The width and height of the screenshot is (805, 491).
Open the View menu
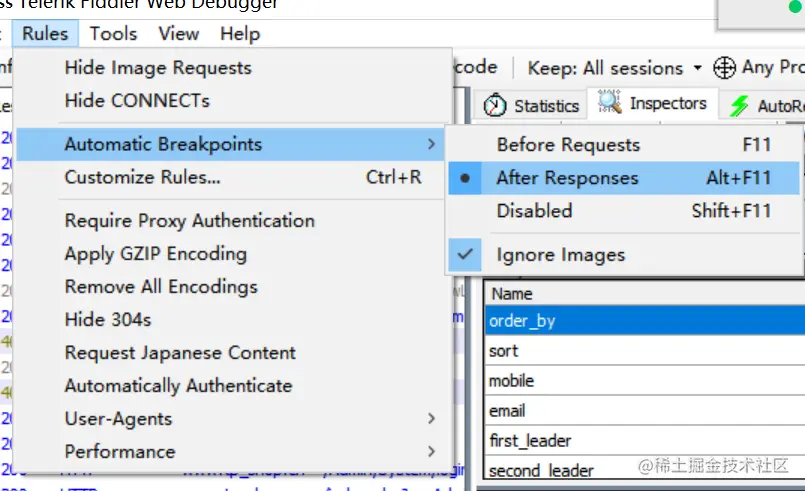click(179, 34)
